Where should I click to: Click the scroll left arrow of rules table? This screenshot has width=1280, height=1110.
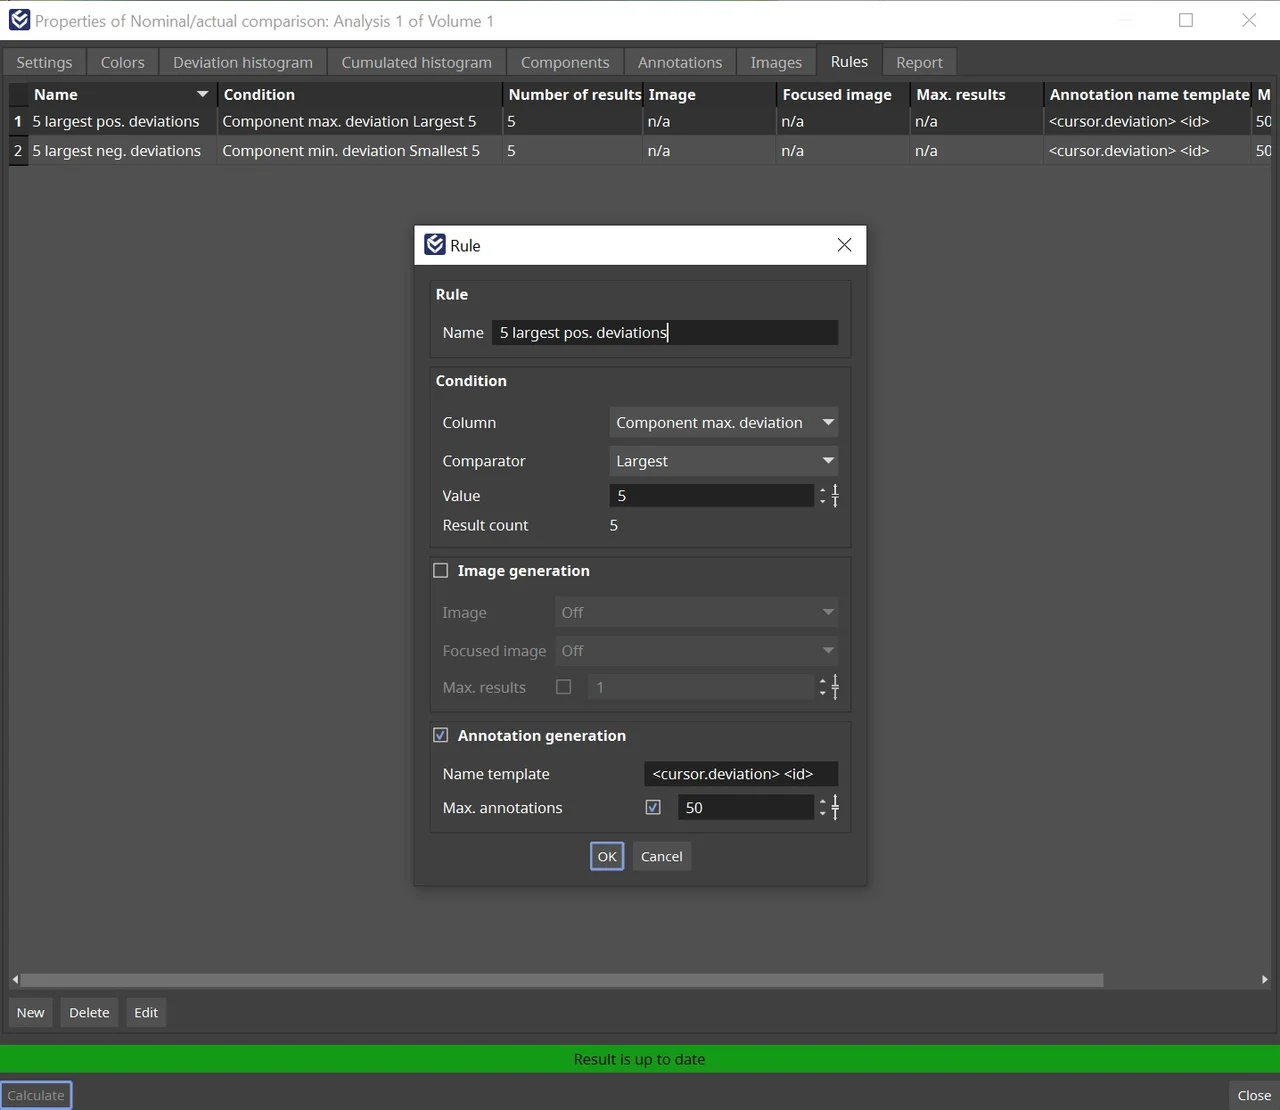point(15,980)
